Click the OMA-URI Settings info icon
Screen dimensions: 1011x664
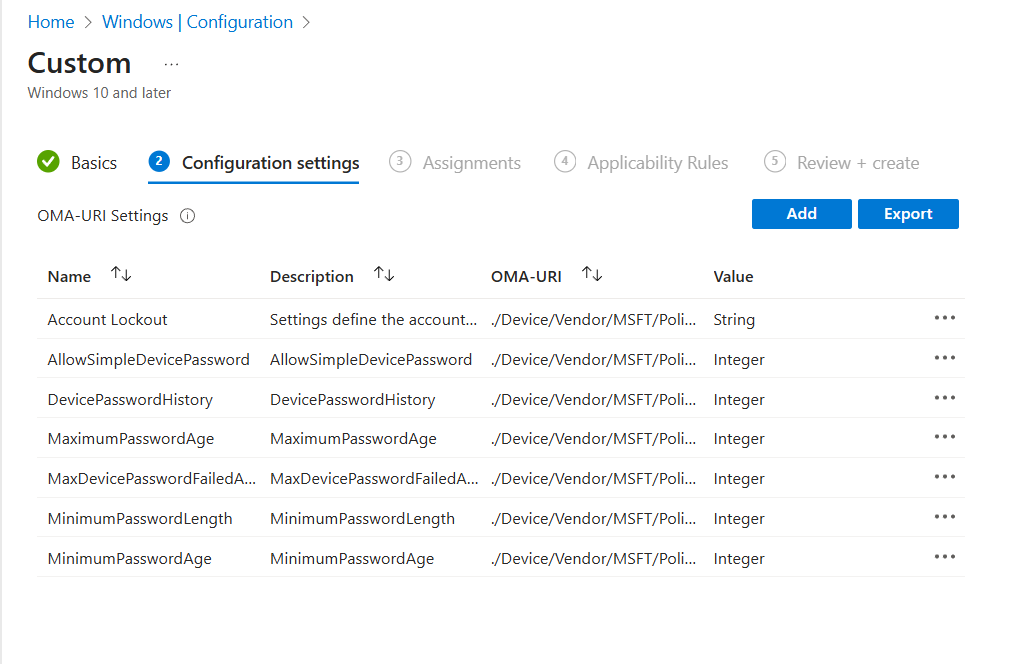tap(187, 216)
